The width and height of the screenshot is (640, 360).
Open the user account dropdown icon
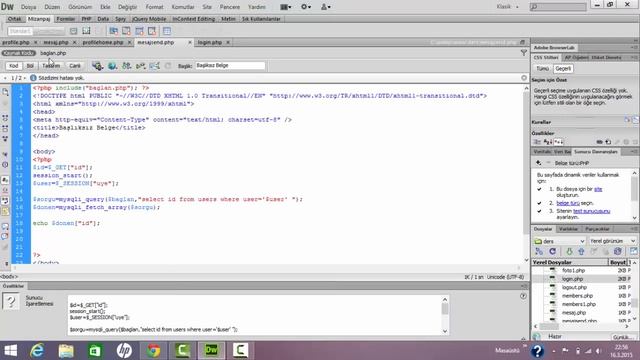(325, 7)
